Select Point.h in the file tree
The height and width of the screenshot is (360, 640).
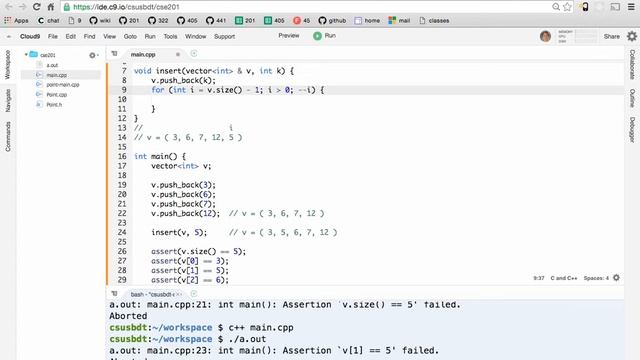(54, 104)
